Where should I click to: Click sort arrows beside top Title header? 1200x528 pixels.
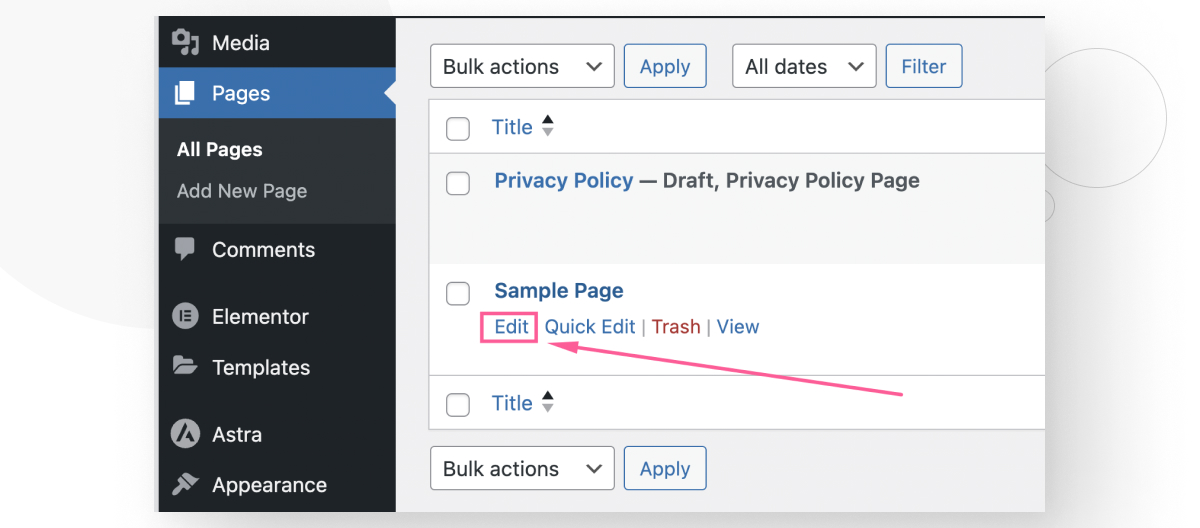click(547, 126)
